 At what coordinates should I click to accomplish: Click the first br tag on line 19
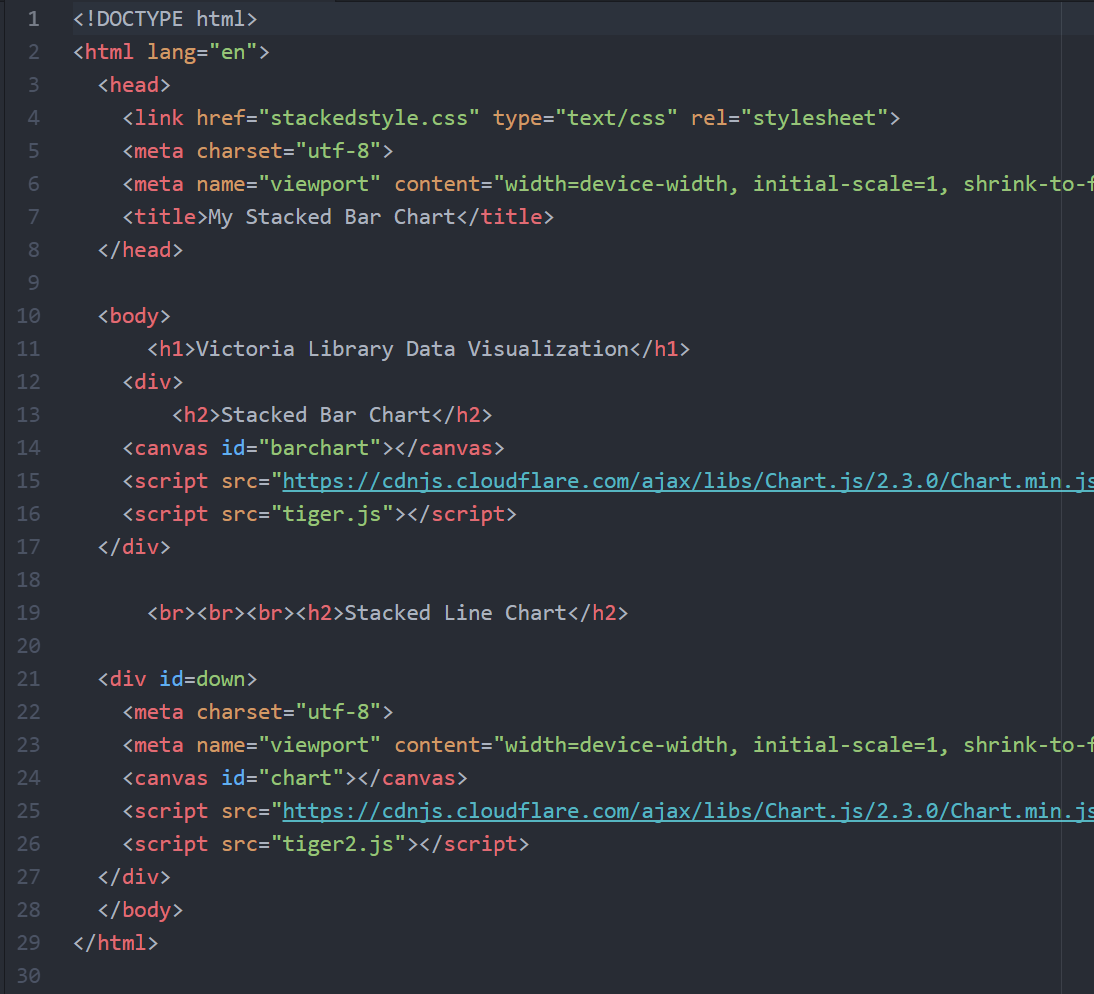[172, 613]
